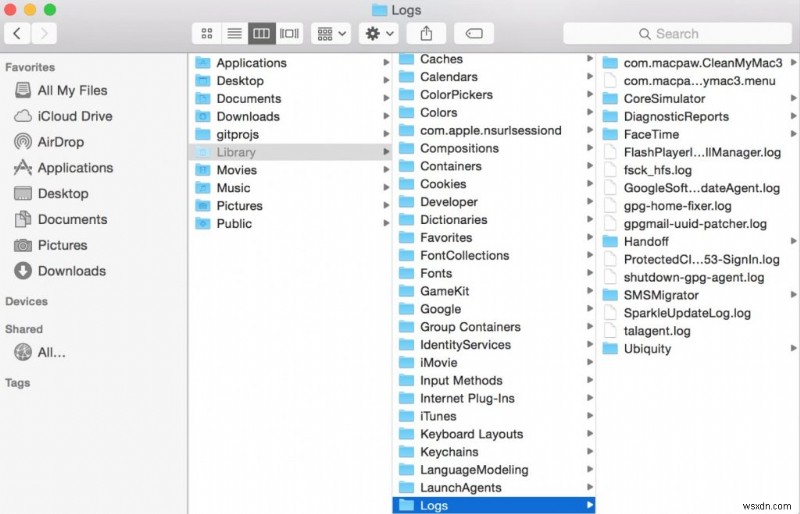Expand Handoff folder arrow
This screenshot has height=514, width=800.
click(x=793, y=241)
